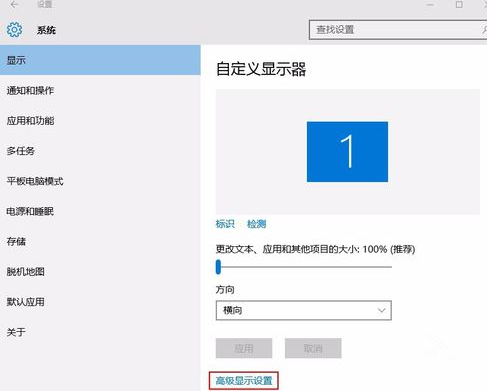Viewport: 487px width, 392px height.
Task: Open 高级显示设置 link
Action: (x=244, y=380)
